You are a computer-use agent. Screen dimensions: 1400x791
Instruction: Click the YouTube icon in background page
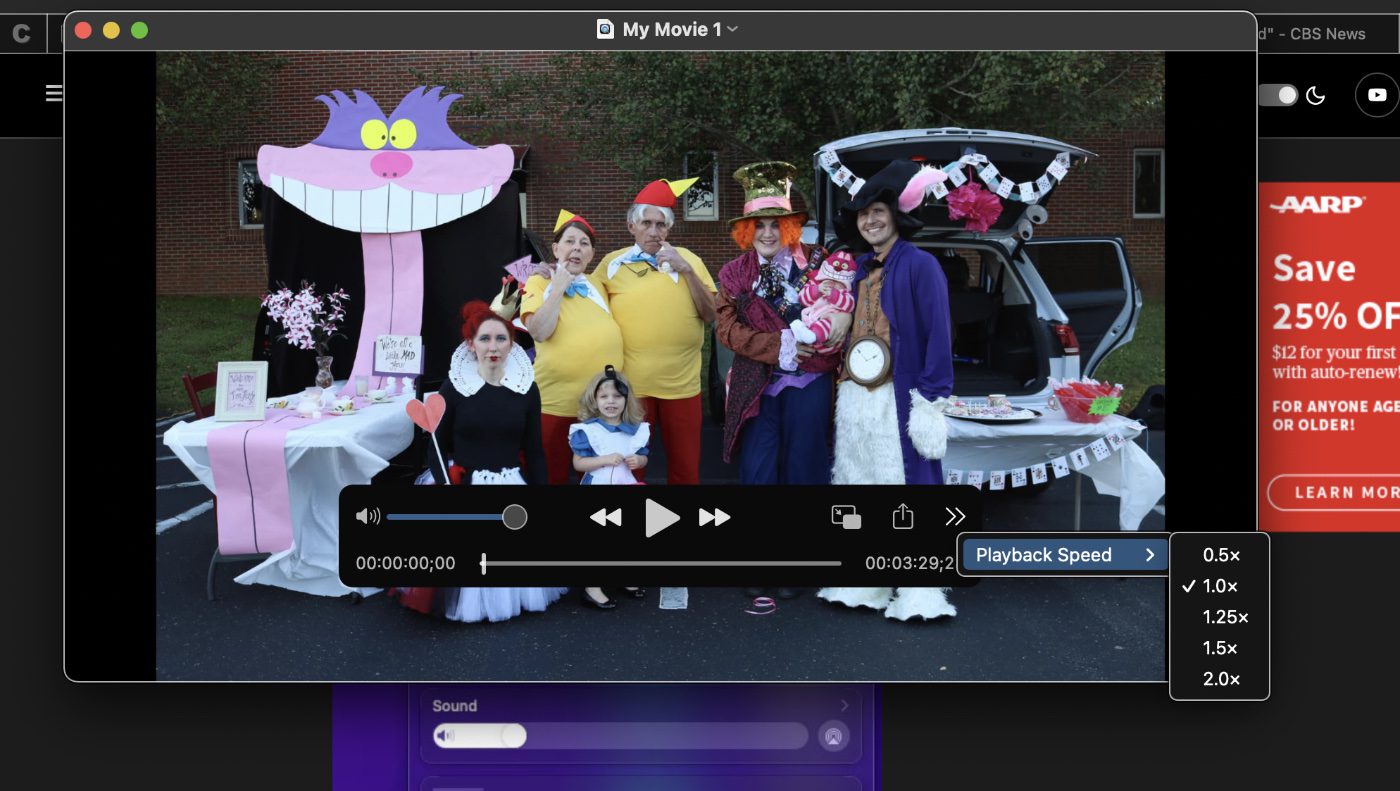click(1377, 95)
